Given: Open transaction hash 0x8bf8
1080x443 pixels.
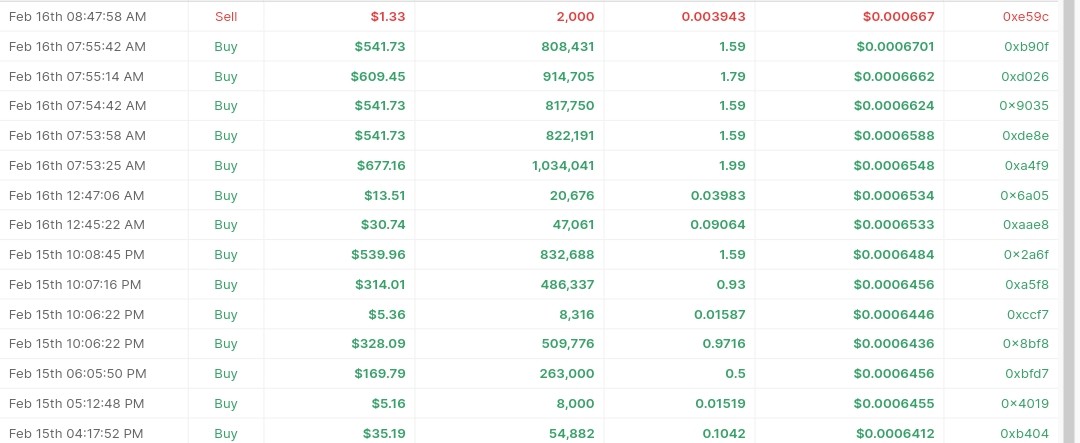Looking at the screenshot, I should point(1026,344).
